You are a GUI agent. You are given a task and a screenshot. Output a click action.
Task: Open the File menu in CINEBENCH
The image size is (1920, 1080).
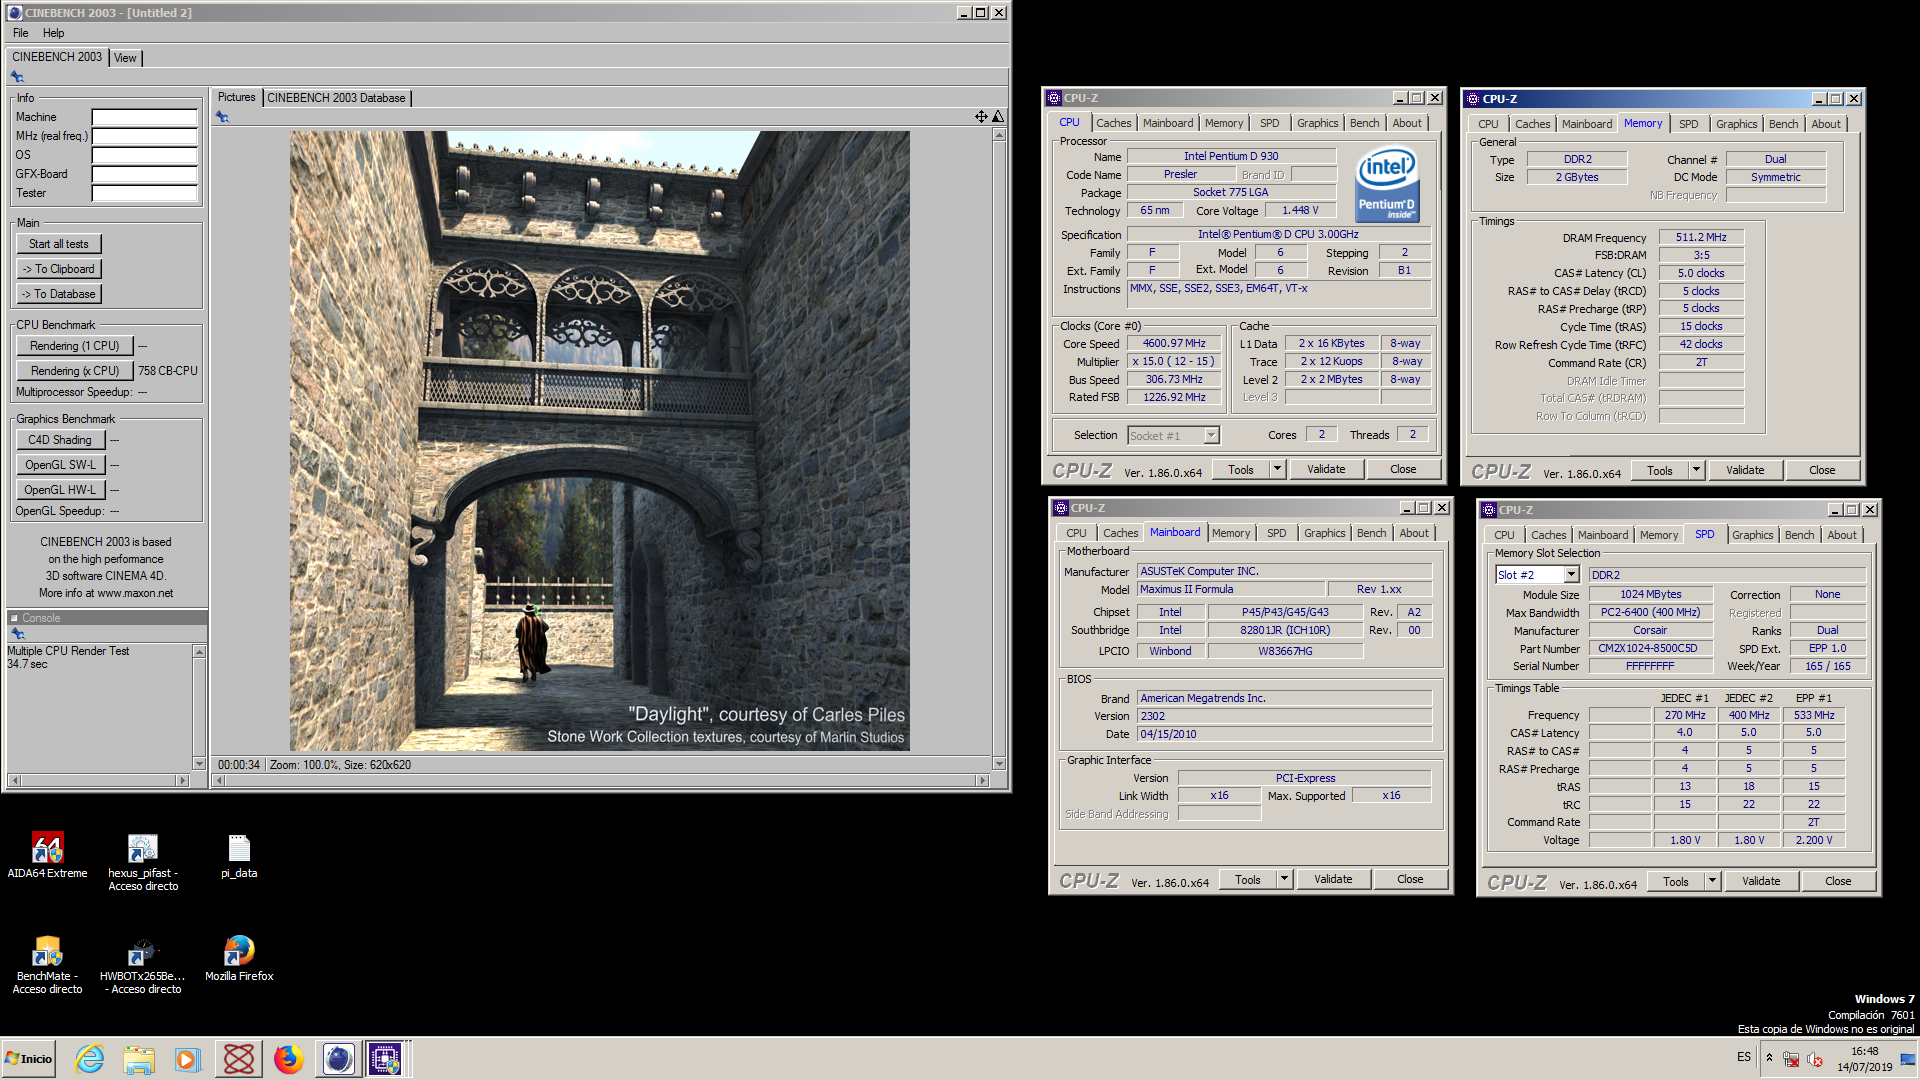pos(20,33)
